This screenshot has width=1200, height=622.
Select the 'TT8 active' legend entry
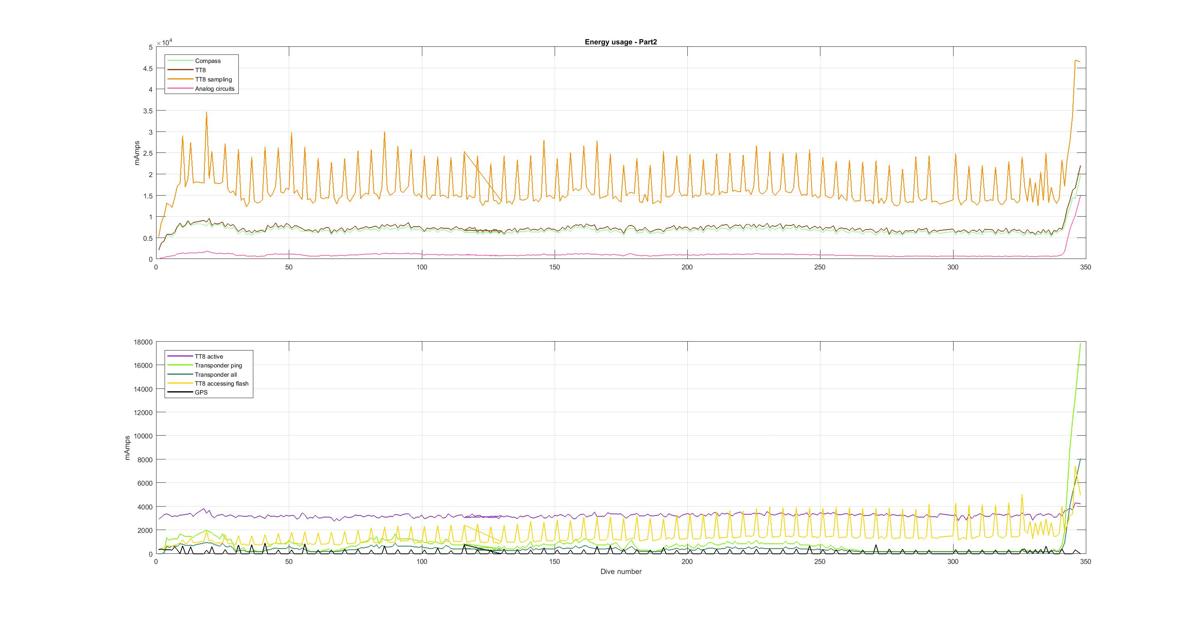tap(210, 356)
